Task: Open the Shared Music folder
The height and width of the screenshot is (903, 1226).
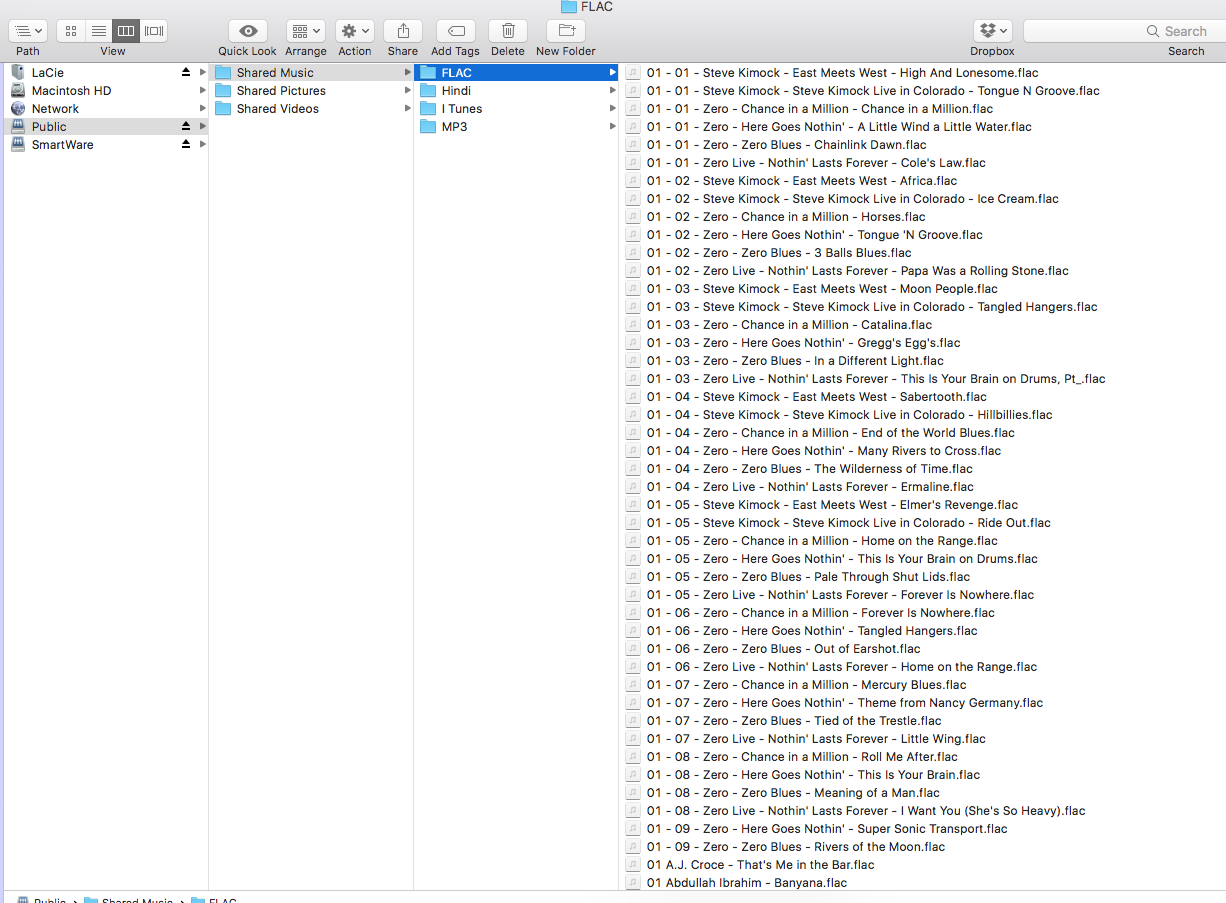Action: tap(311, 72)
